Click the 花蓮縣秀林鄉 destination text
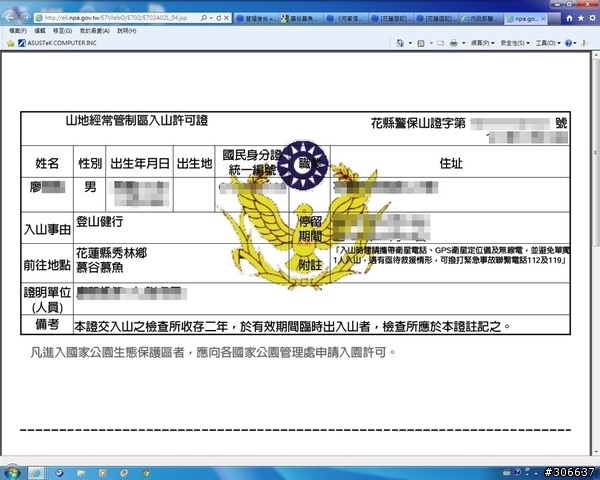600x480 pixels. [111, 253]
